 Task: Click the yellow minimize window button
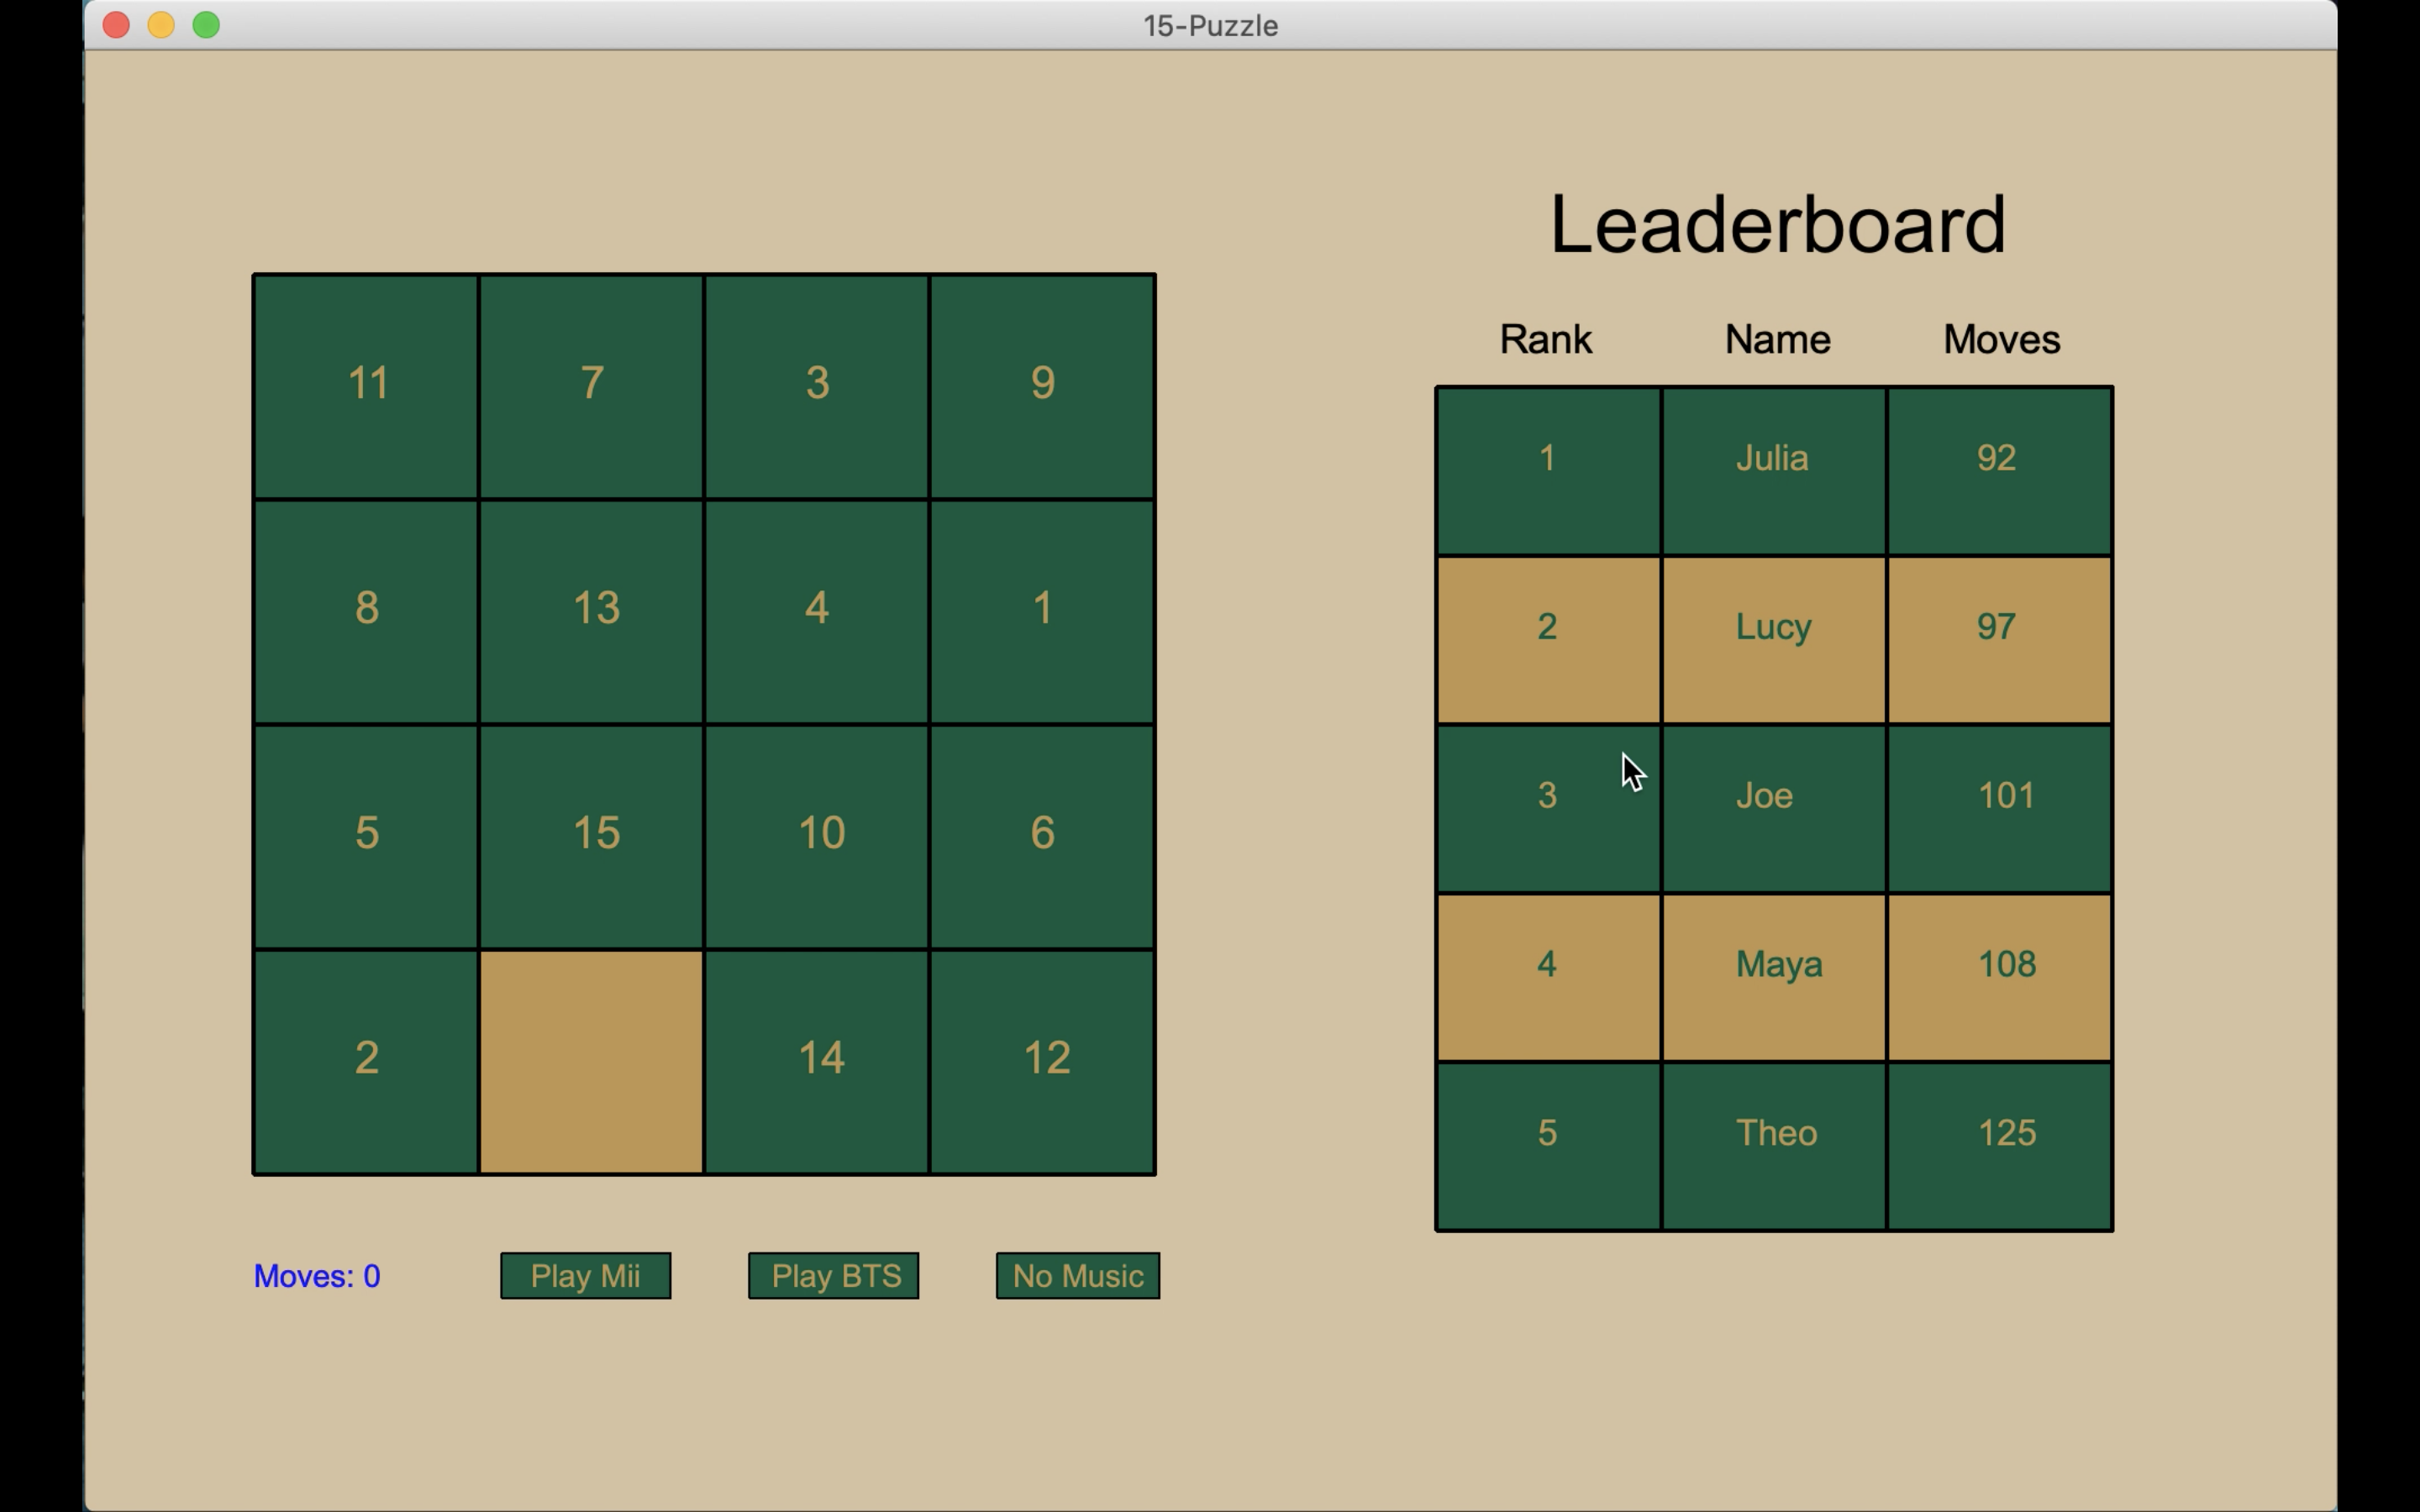(x=161, y=25)
